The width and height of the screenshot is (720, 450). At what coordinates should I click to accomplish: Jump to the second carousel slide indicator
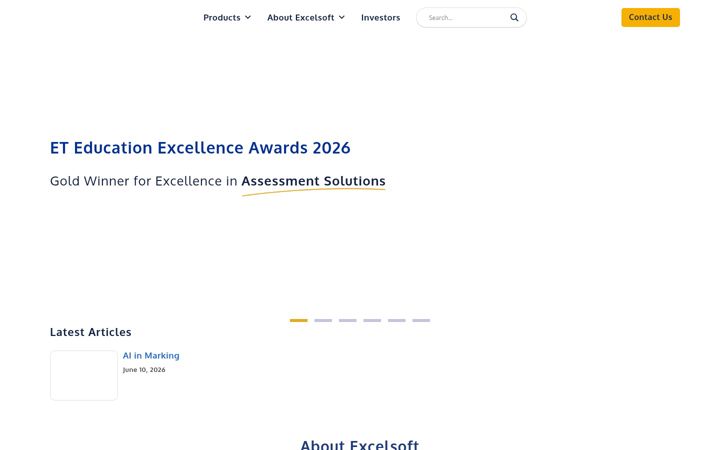click(x=323, y=321)
